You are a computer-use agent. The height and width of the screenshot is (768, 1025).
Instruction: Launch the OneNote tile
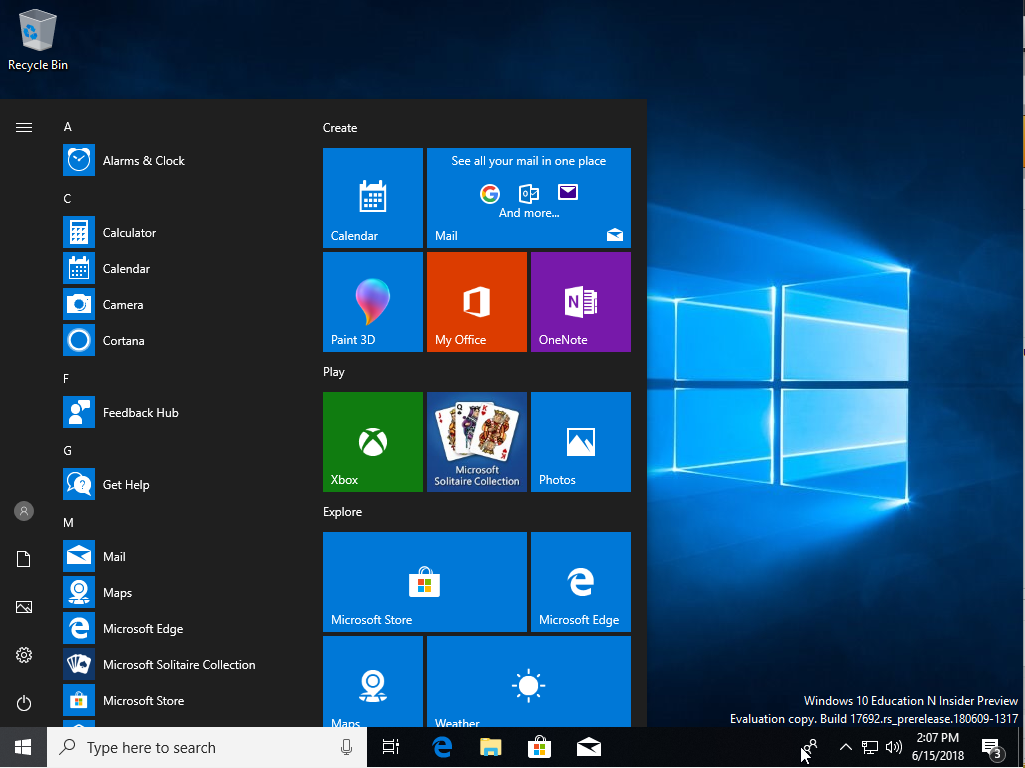click(x=580, y=302)
